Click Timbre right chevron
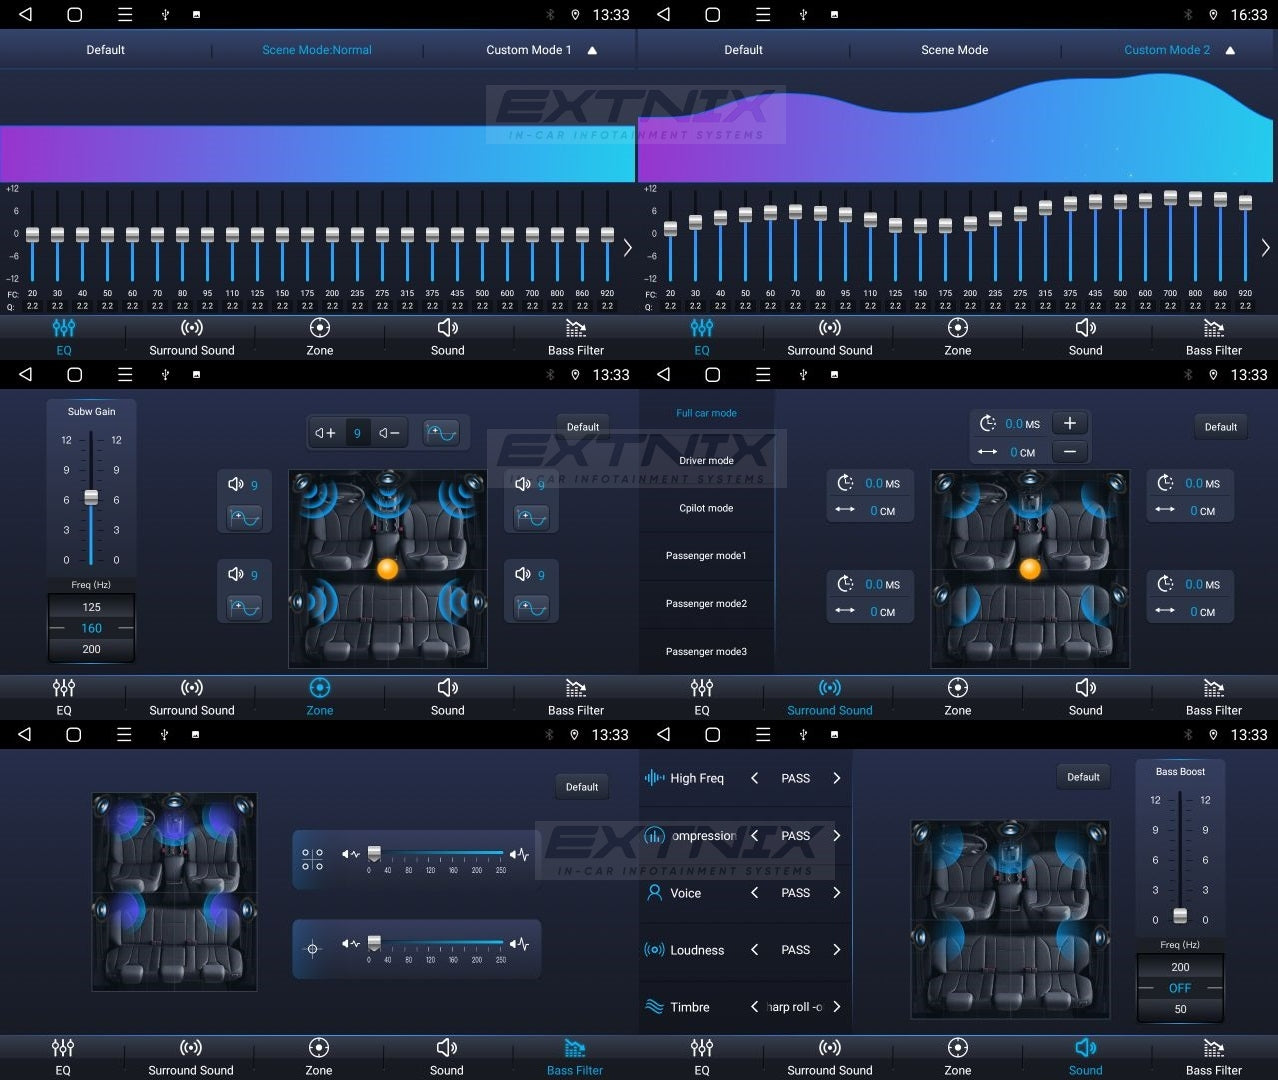The width and height of the screenshot is (1278, 1080). click(x=837, y=1007)
